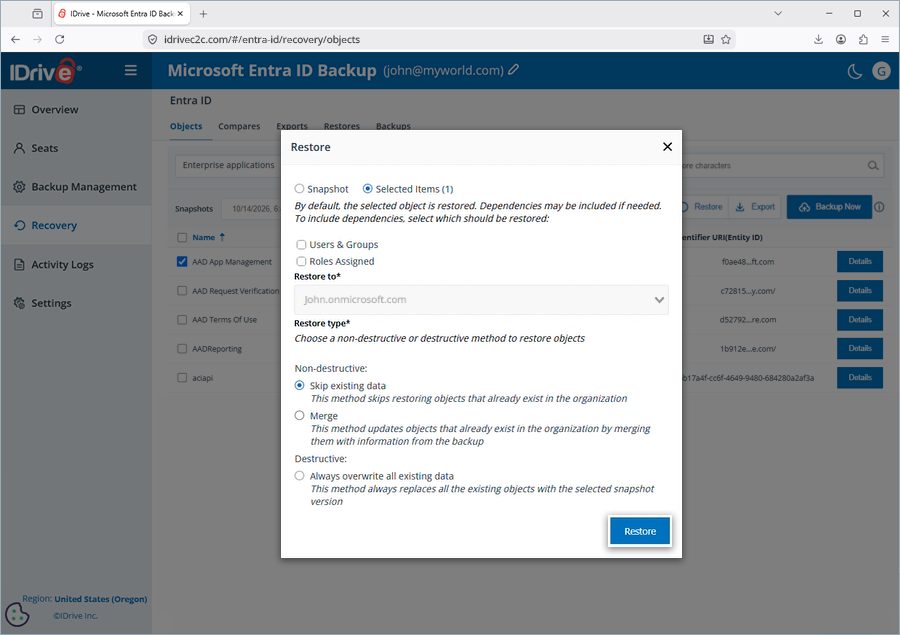Open the browser downloads icon

pyautogui.click(x=818, y=39)
